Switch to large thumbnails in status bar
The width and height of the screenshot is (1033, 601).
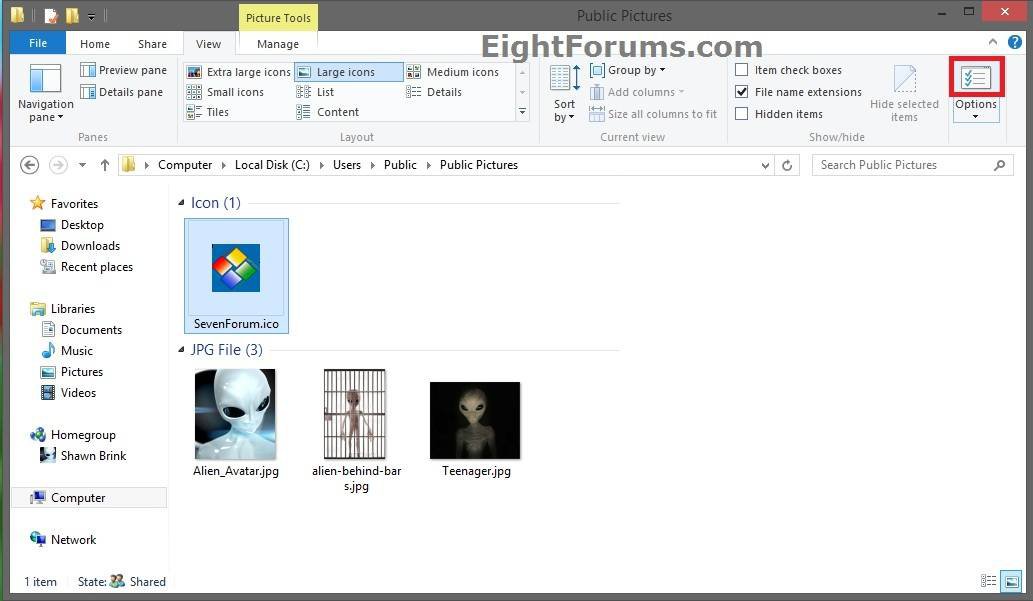[1011, 581]
